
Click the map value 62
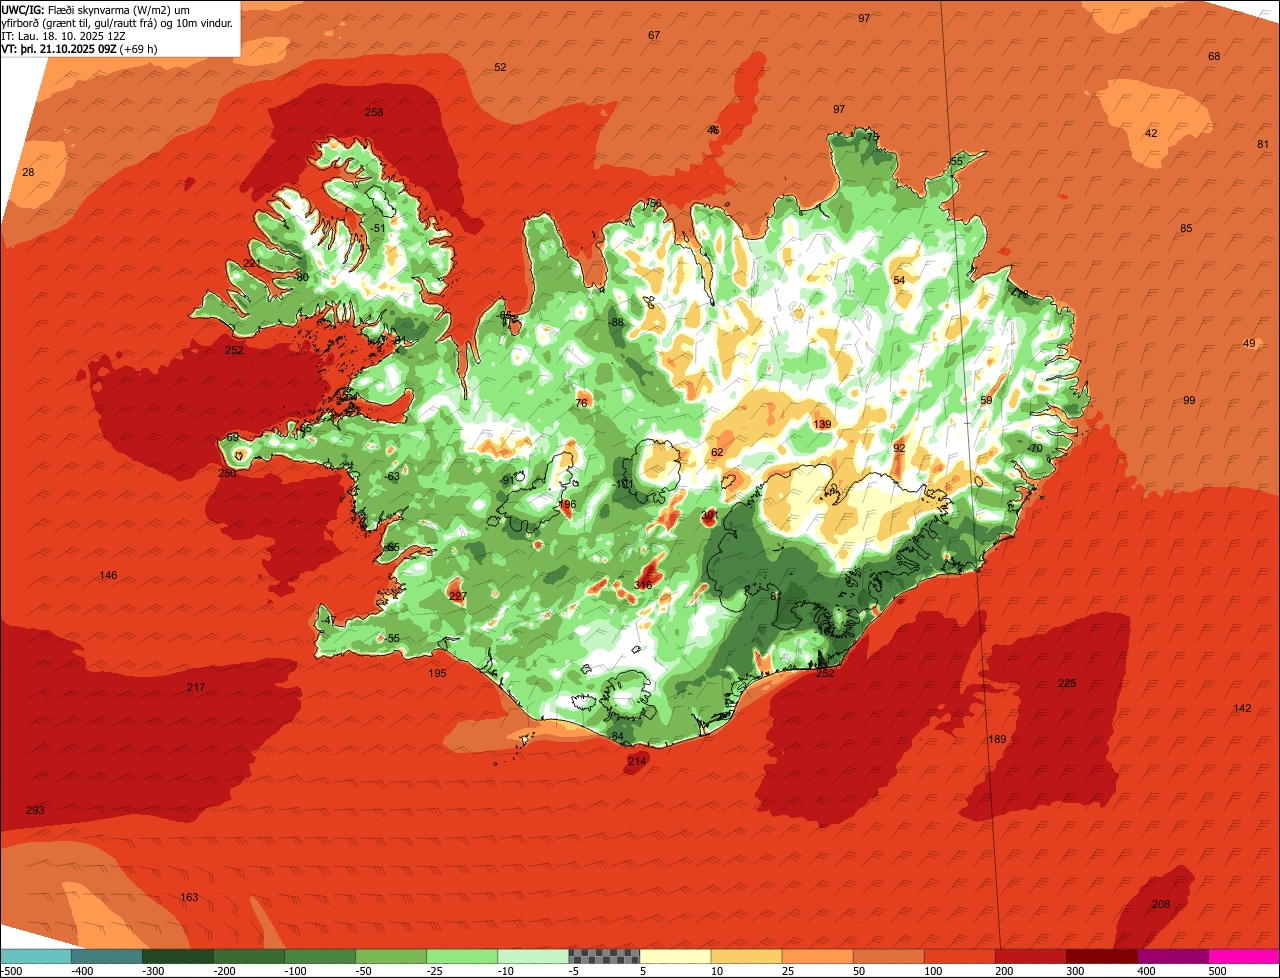point(717,453)
